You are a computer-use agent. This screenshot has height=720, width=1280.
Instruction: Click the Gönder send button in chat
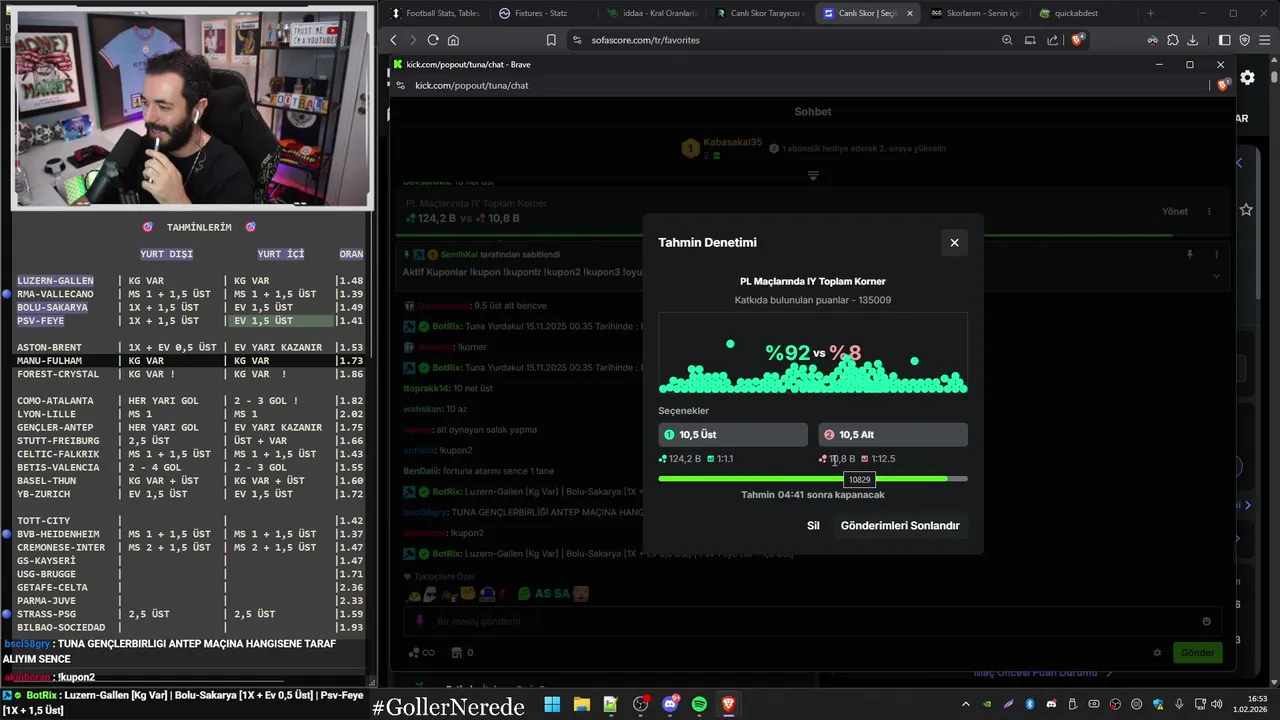1197,652
